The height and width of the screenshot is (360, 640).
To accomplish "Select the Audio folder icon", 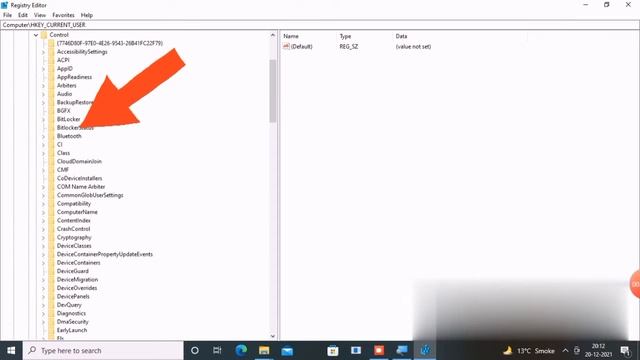I will click(x=51, y=94).
